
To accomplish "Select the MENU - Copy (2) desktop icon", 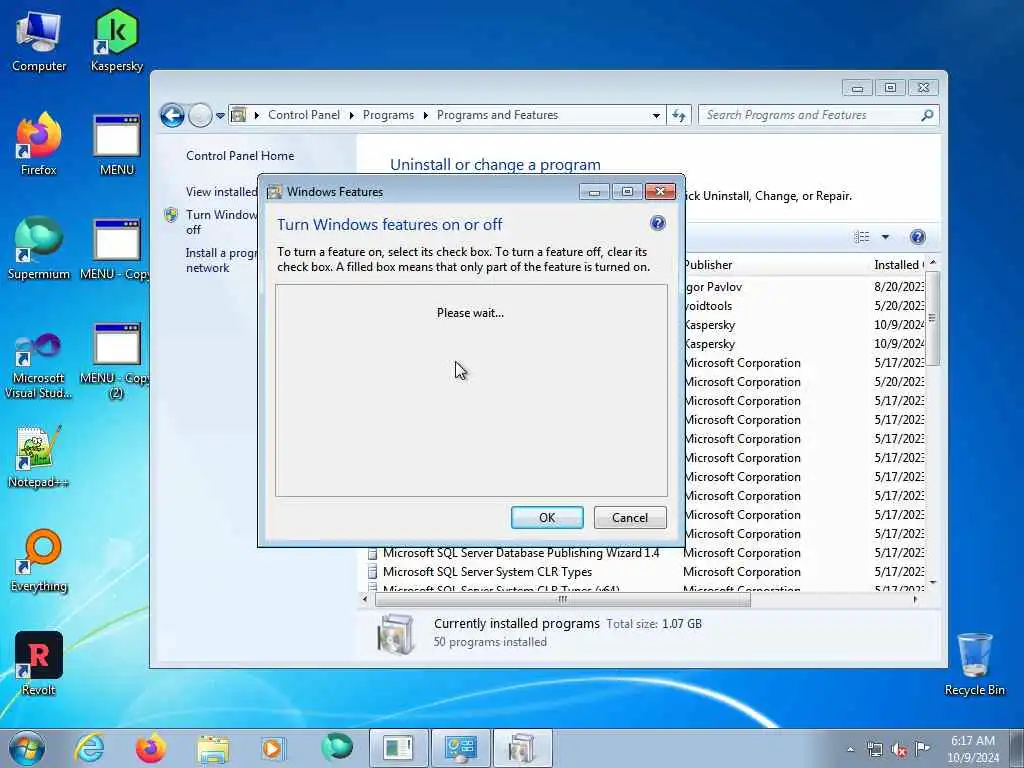I will point(116,360).
